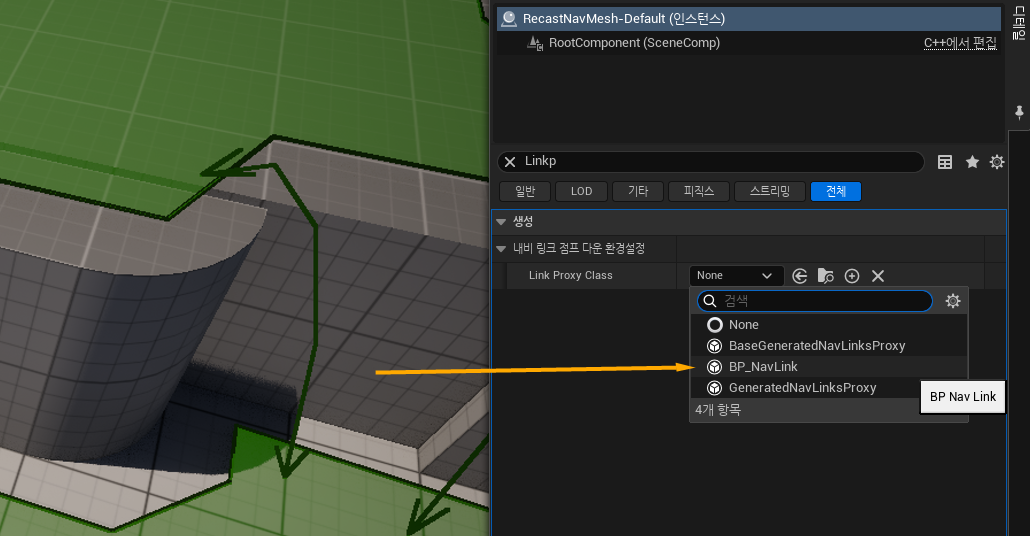The height and width of the screenshot is (536, 1030).
Task: Toggle property matrix table view icon
Action: (945, 162)
